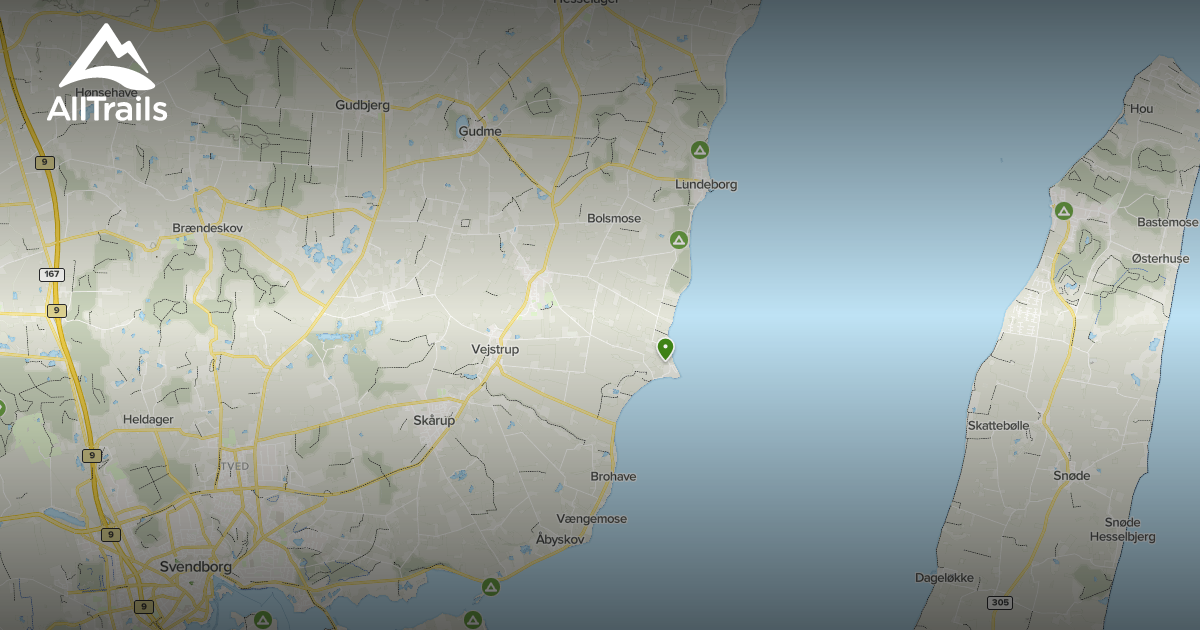Select the Dageløkke place label

tap(945, 578)
